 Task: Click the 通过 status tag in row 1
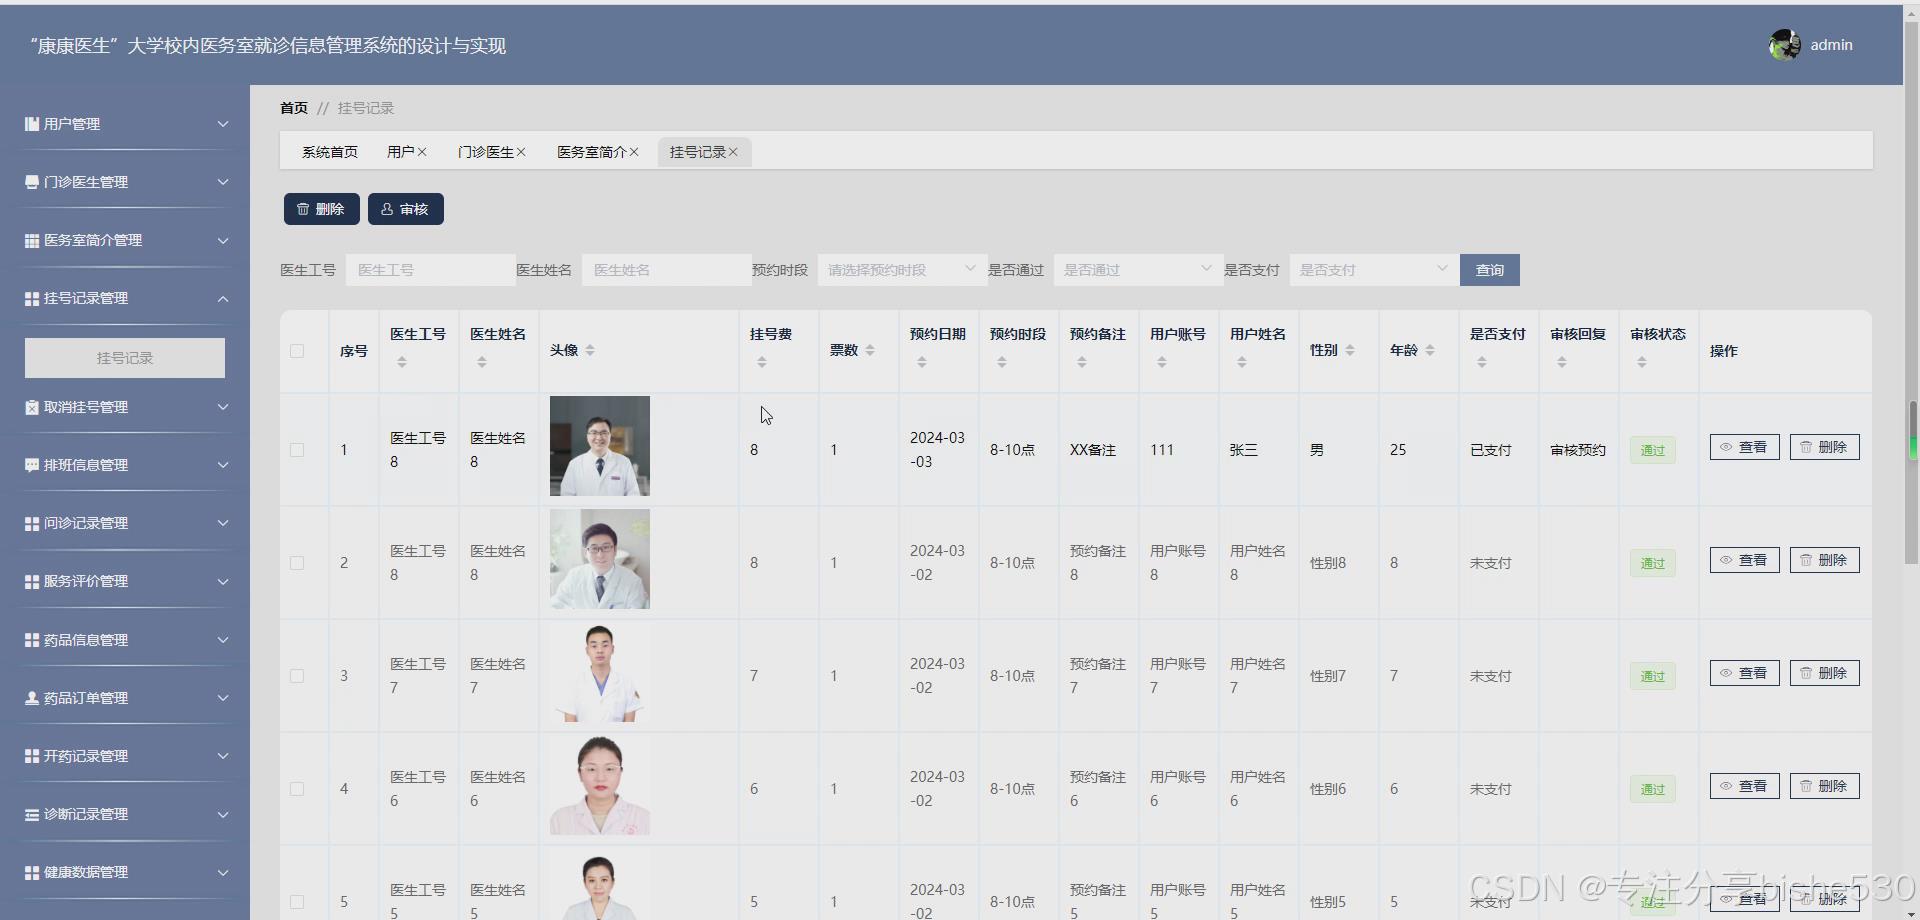(x=1653, y=450)
